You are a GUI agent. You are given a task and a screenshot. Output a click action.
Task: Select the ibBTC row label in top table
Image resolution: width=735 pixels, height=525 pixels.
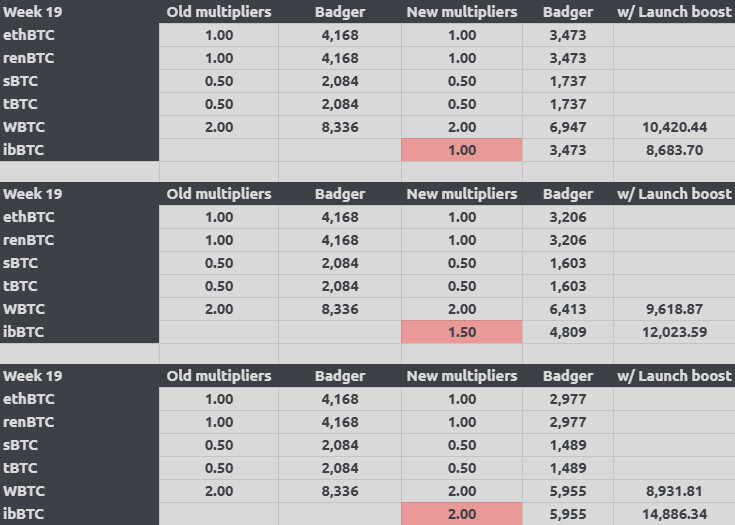pos(24,150)
